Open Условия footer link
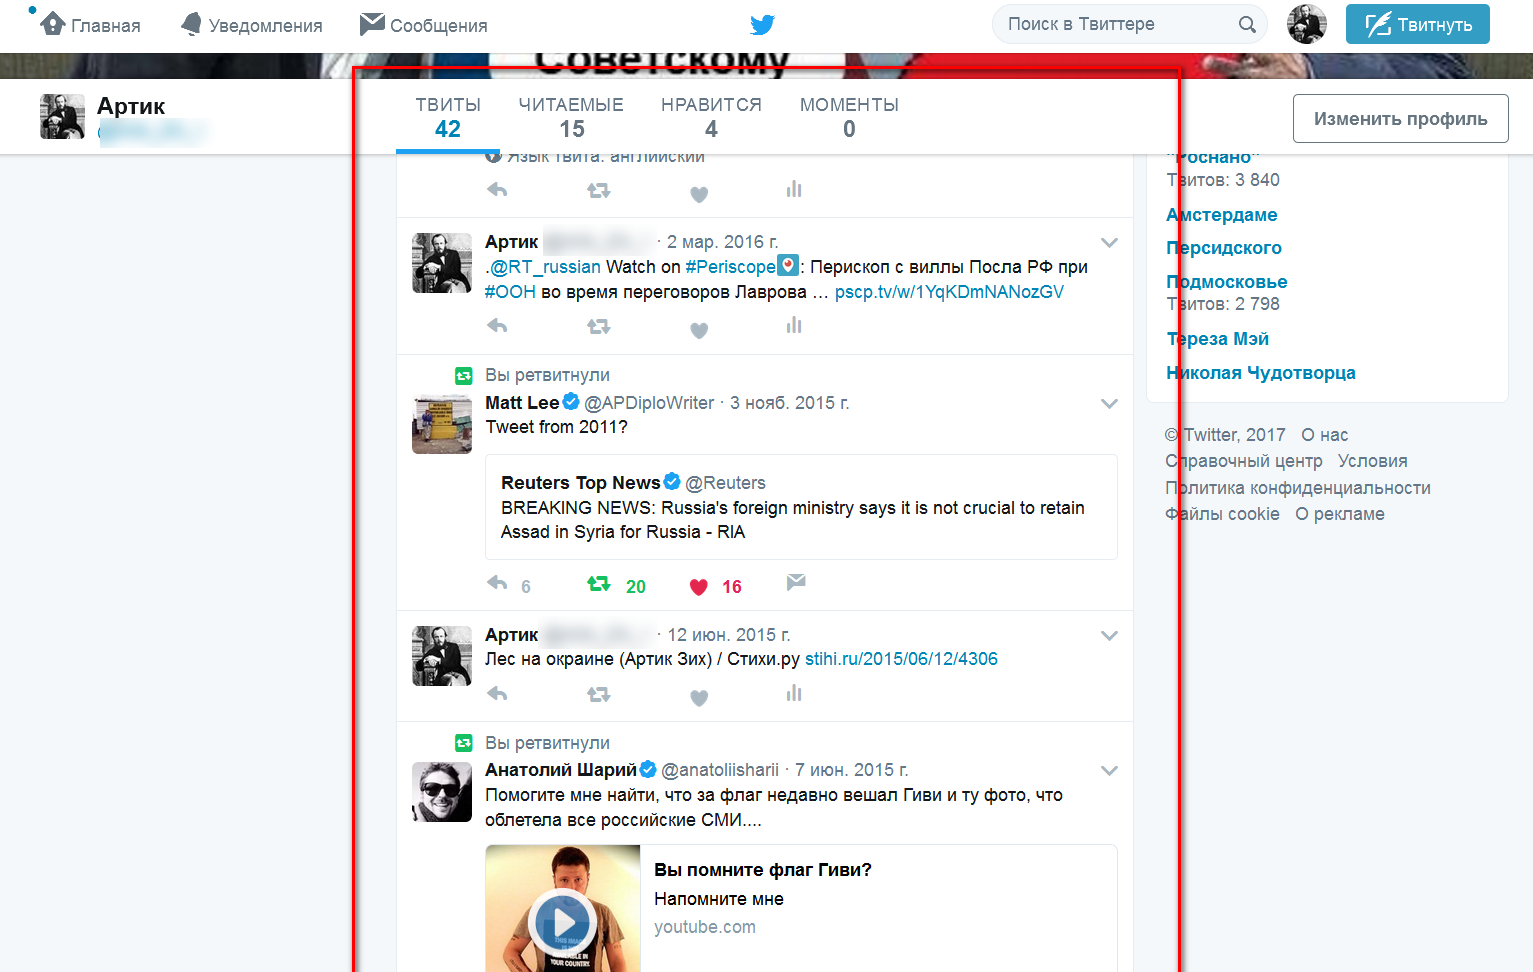The height and width of the screenshot is (972, 1533). tap(1373, 461)
